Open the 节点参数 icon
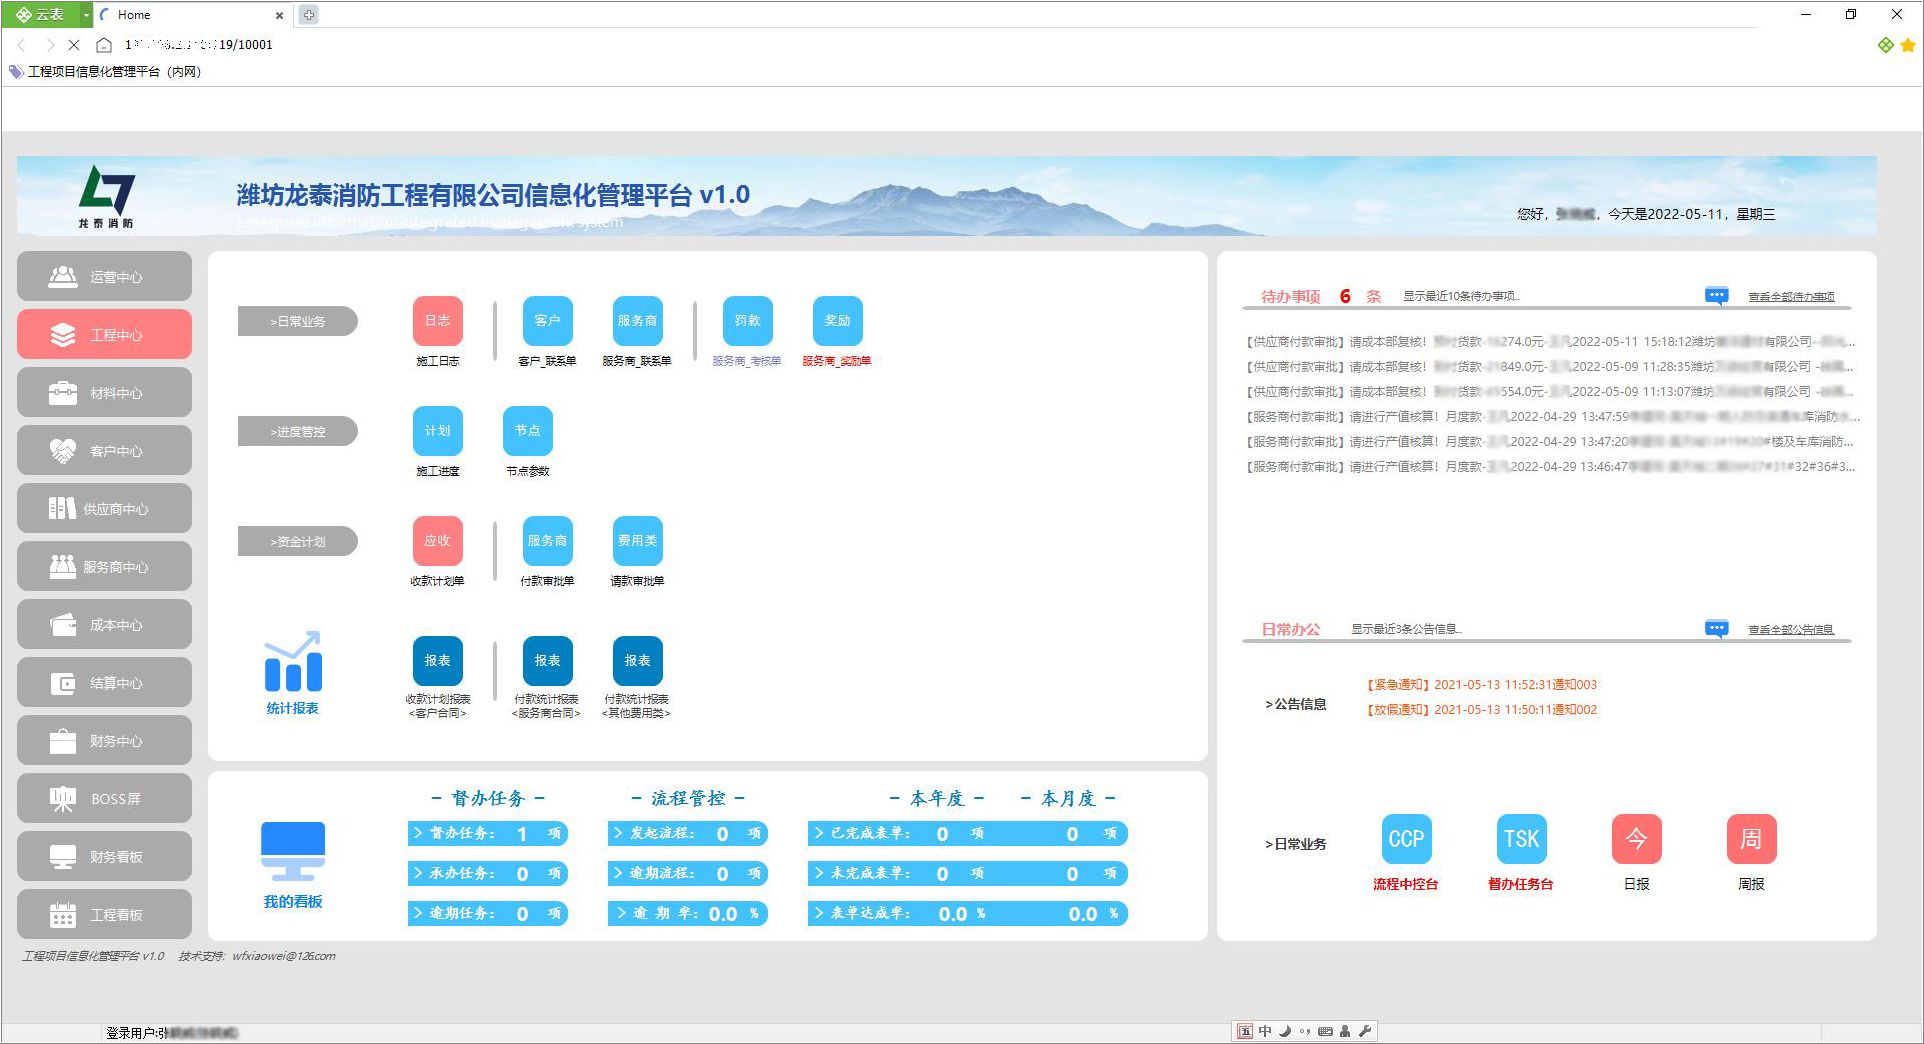Image resolution: width=1924 pixels, height=1044 pixels. [x=527, y=431]
